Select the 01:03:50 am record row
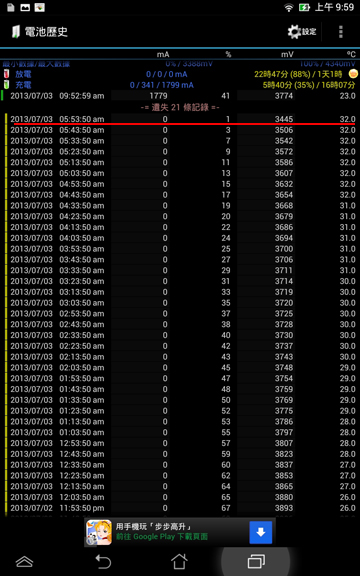The image size is (360, 576). point(180,432)
